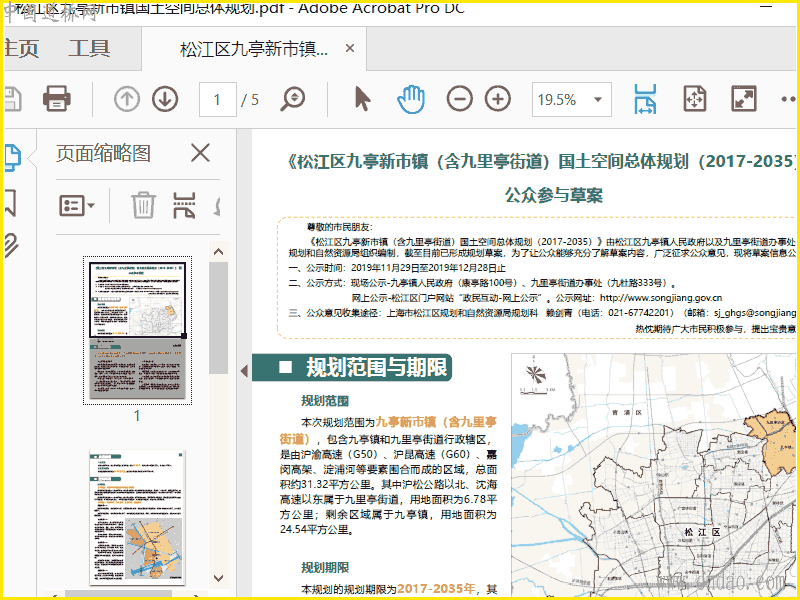This screenshot has height=600, width=800.
Task: Click the Print icon in the toolbar
Action: [57, 99]
